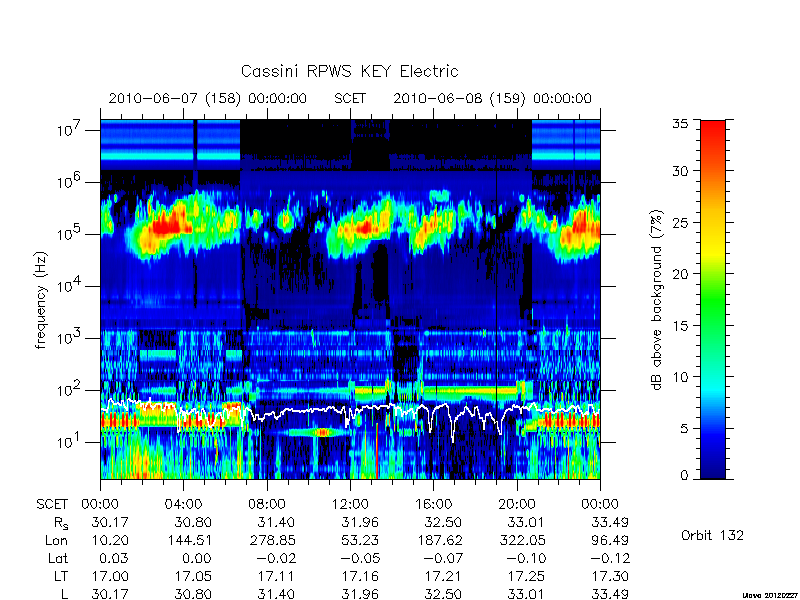Screen dimensions: 800x600
Task: Click the L row value "30.80"
Action: 193,594
